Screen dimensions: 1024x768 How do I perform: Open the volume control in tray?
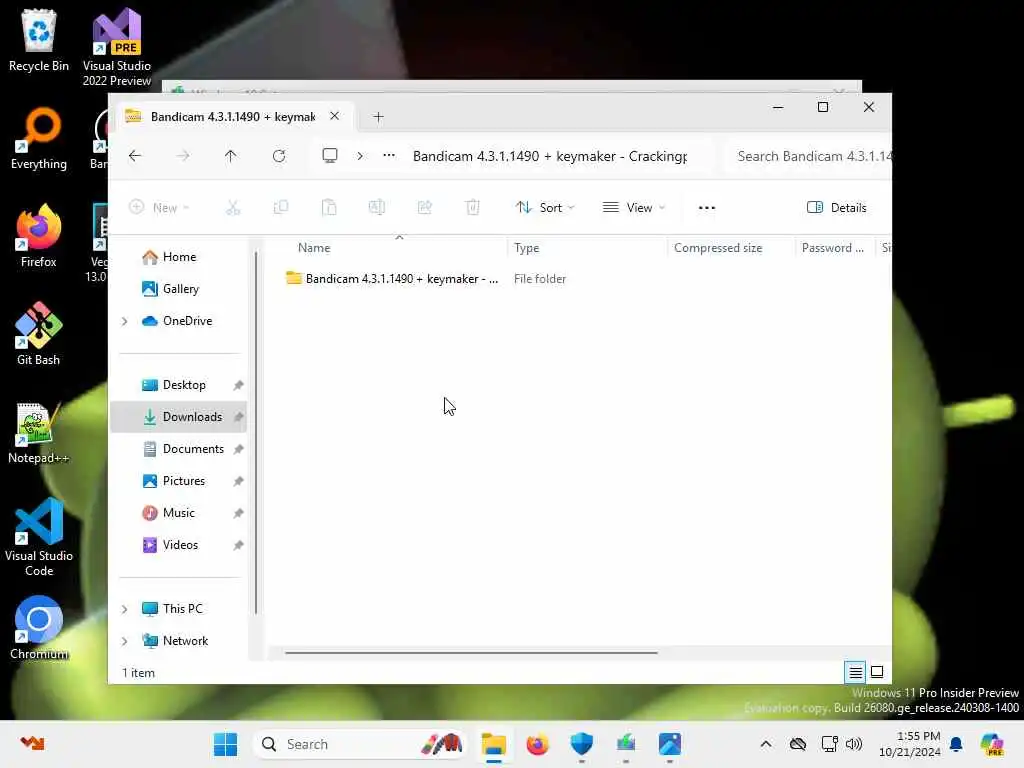pos(854,744)
